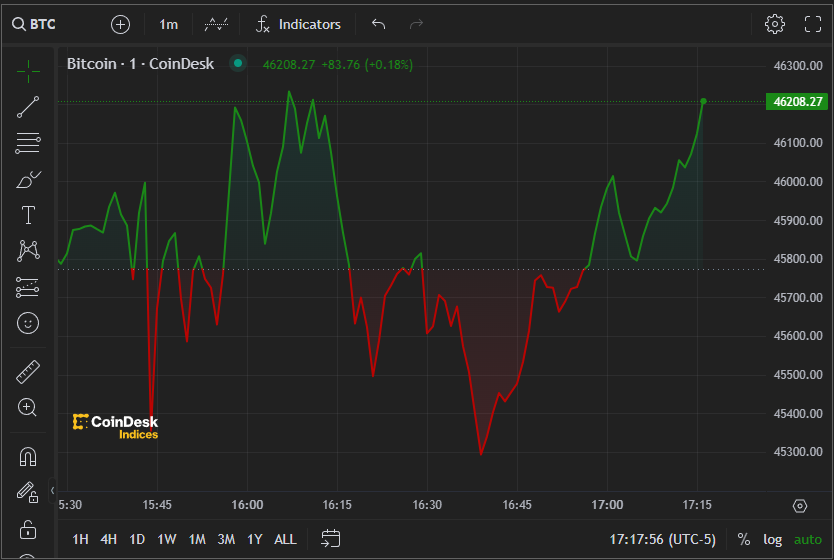Toggle stay in drawing mode
The height and width of the screenshot is (560, 834).
(x=28, y=492)
